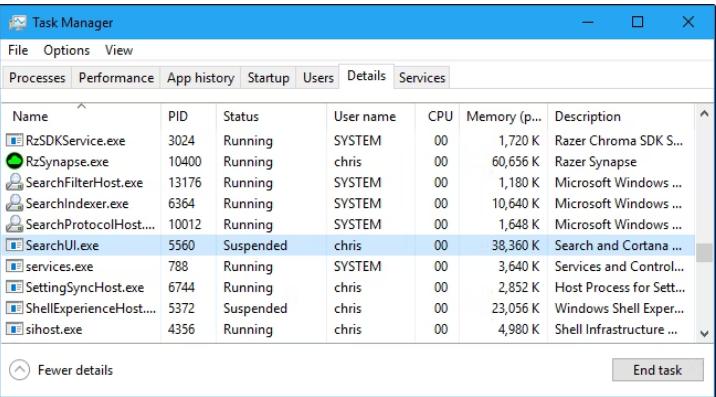The height and width of the screenshot is (397, 716).
Task: Select the services.exe process name
Action: (59, 267)
